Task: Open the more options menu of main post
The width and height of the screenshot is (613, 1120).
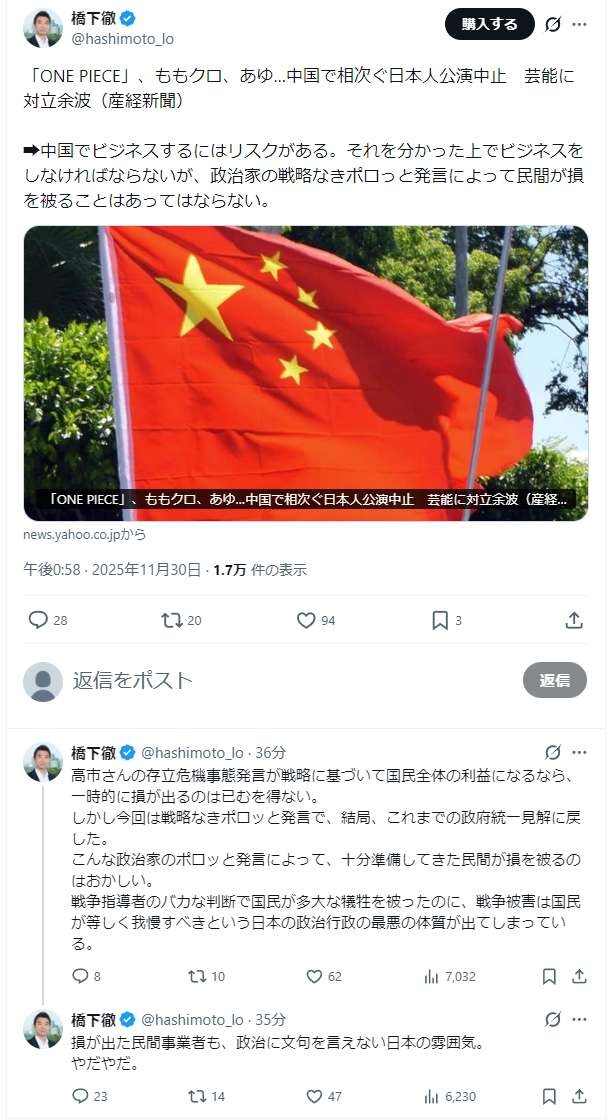Action: (579, 24)
